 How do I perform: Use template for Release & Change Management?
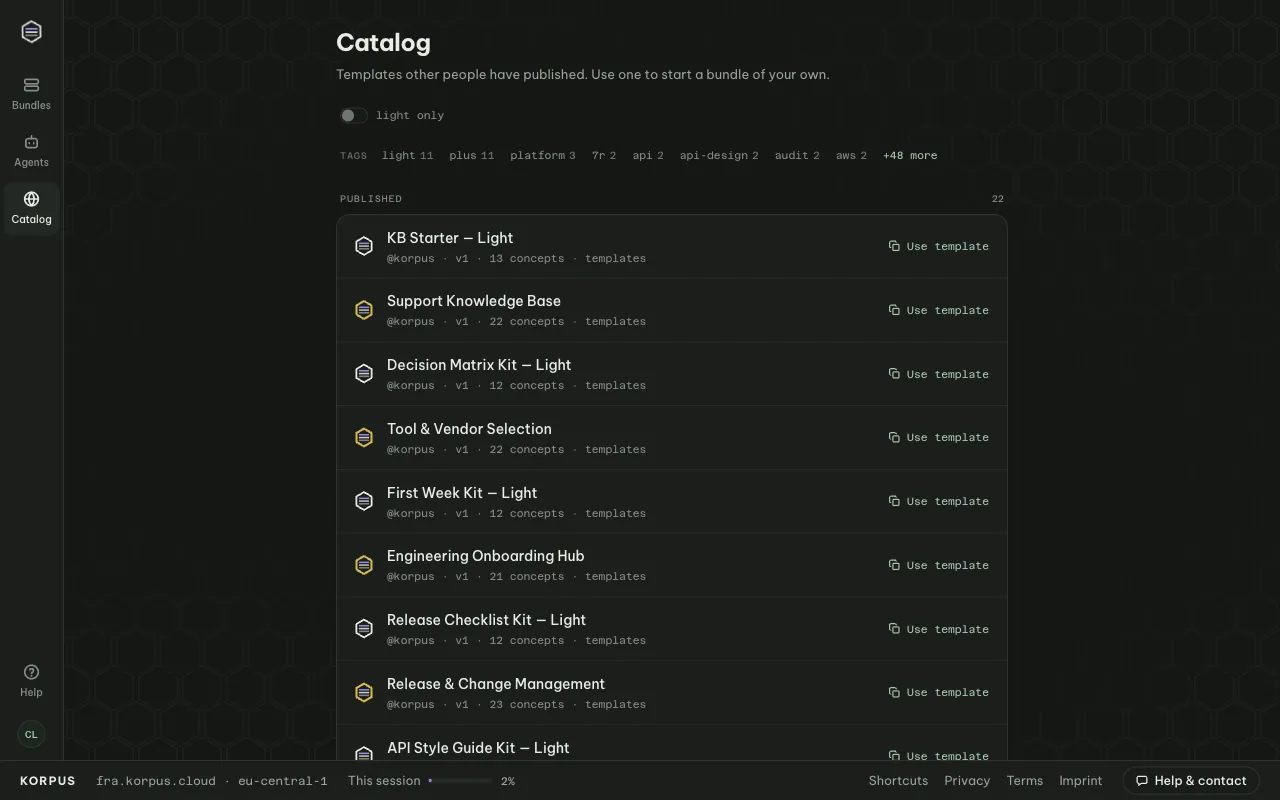point(938,692)
